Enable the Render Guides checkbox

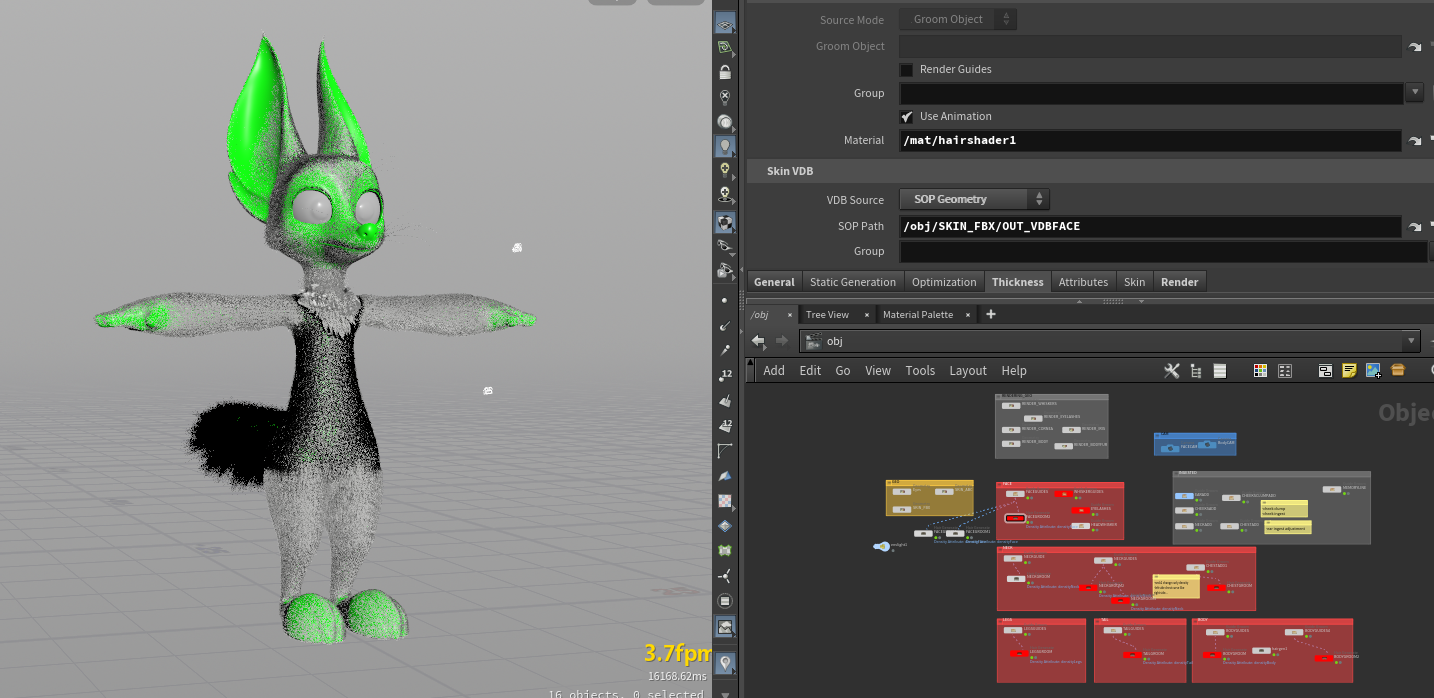(x=906, y=70)
